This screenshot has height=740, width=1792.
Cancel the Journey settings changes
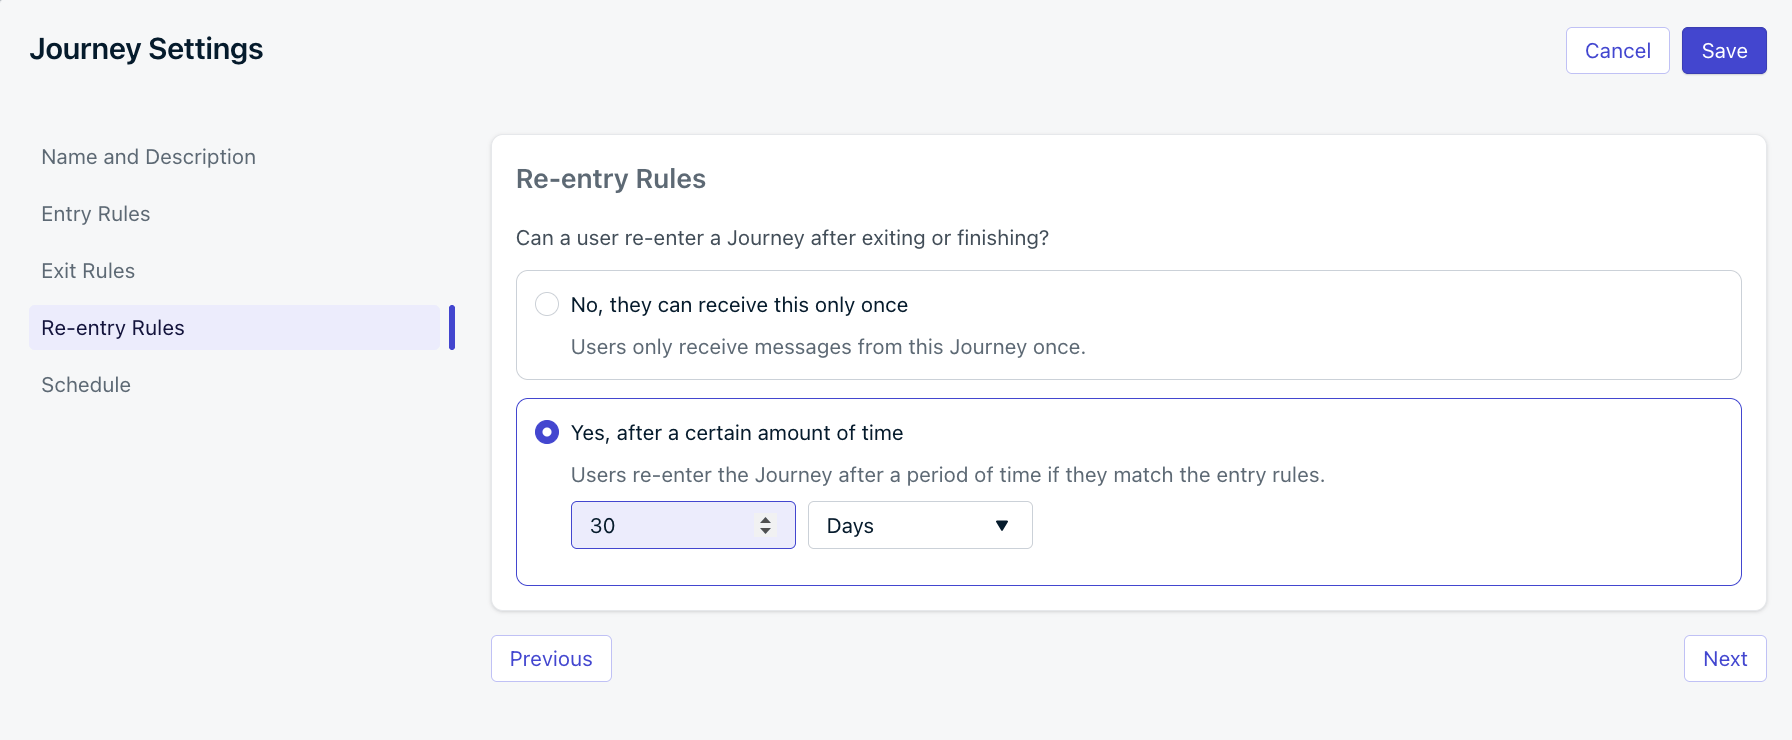(1617, 50)
